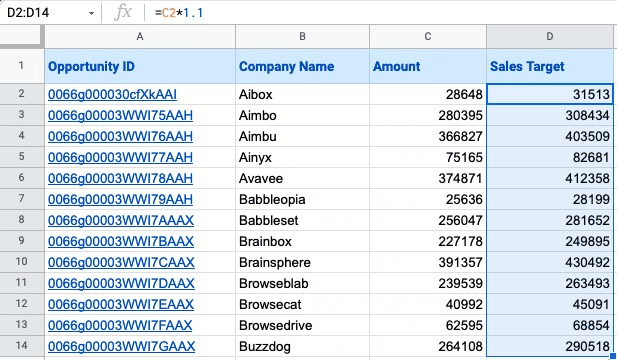The height and width of the screenshot is (360, 617).
Task: Select the Babbleopia company cell
Action: pyautogui.click(x=302, y=199)
